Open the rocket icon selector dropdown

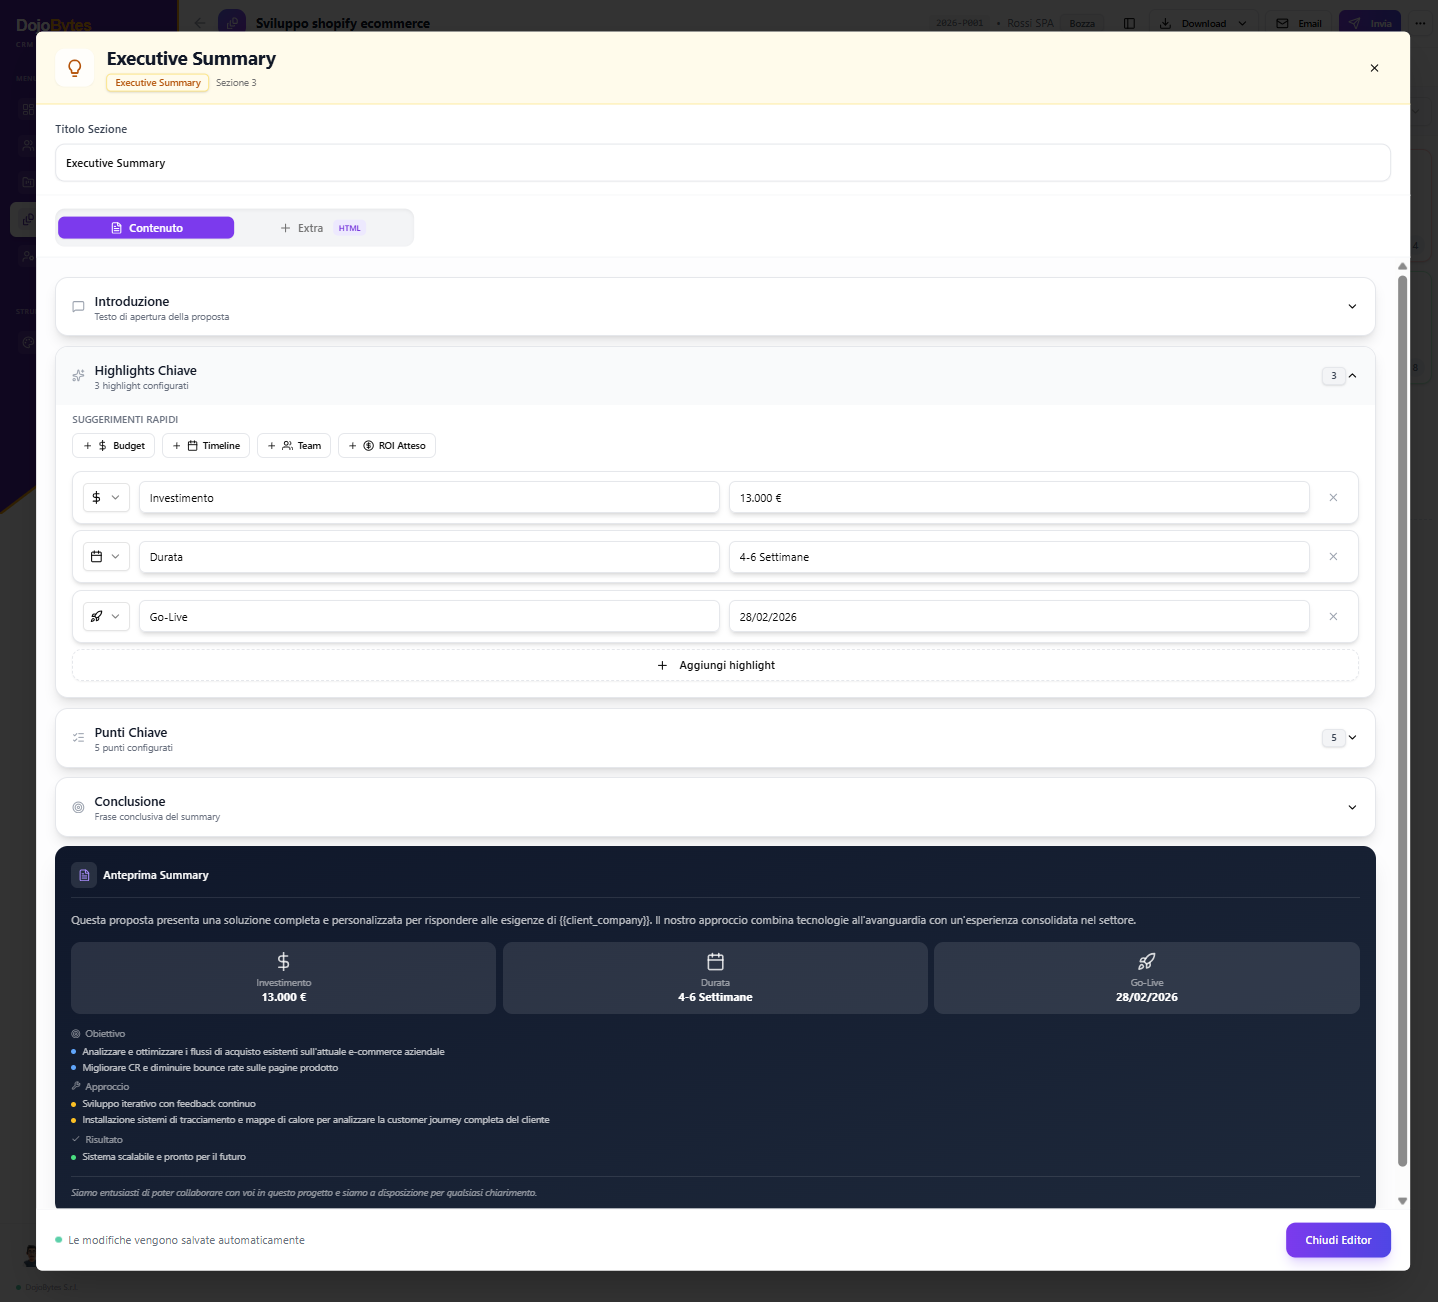point(106,617)
